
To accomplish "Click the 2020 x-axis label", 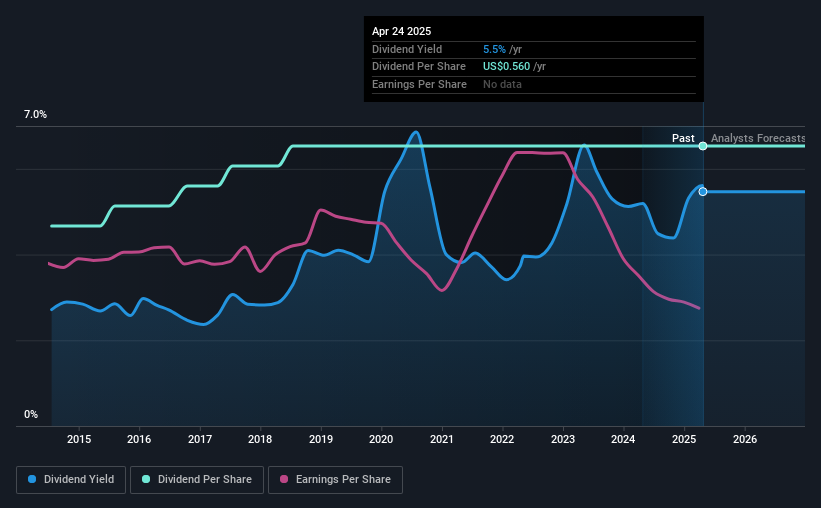I will click(x=381, y=439).
